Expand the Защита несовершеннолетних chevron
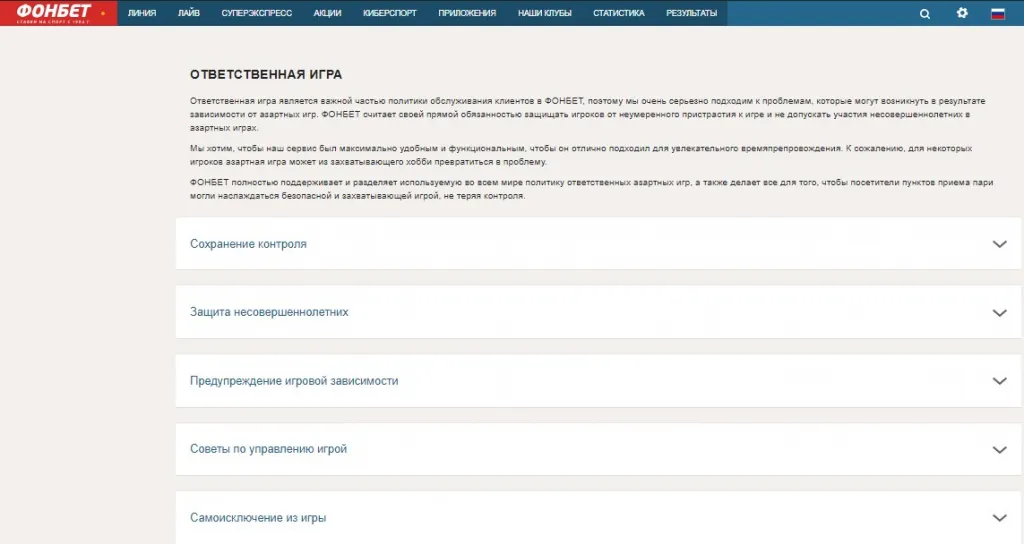Screen dimensions: 1024x544 [999, 313]
